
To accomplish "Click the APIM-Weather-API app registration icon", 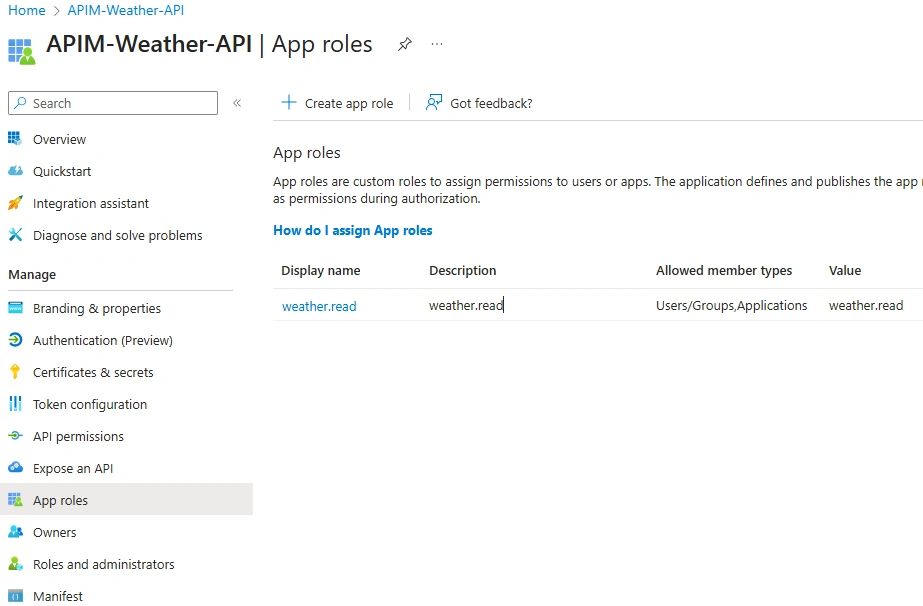I will tap(22, 51).
